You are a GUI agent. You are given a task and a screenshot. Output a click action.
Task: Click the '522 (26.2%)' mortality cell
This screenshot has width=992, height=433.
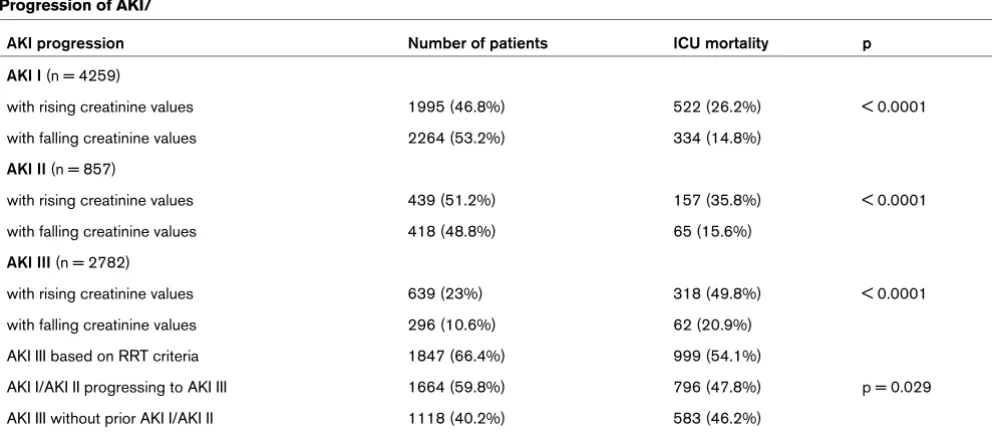pos(717,107)
